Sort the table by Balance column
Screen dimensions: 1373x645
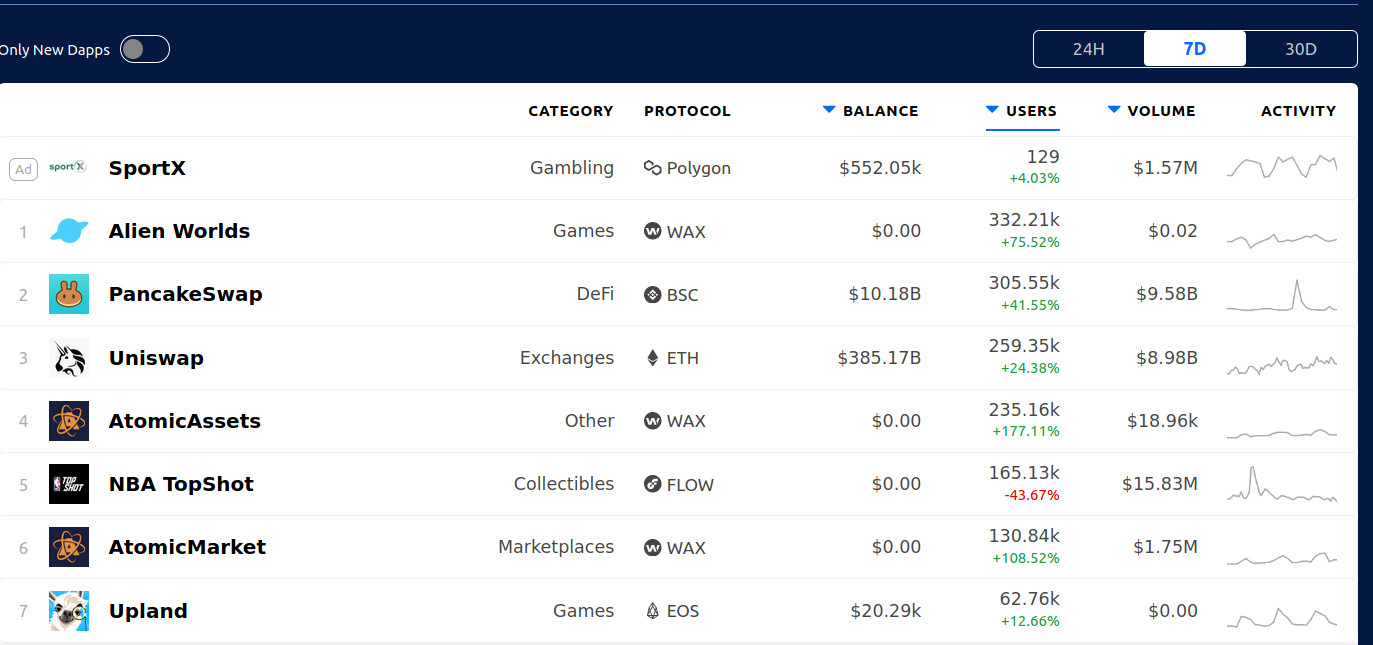coord(870,111)
